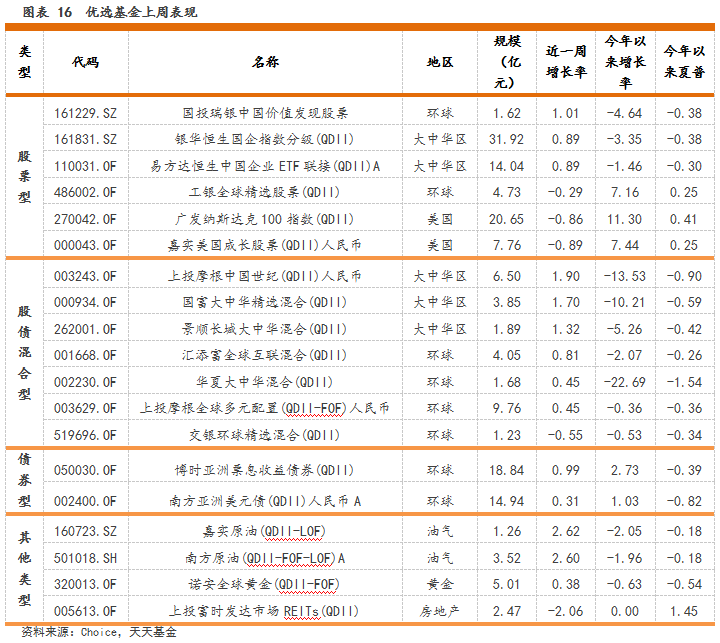Click name 上投摩根全球多元配置(QDII-FOF)人民币
Screen dimensions: 720x643
[x=265, y=408]
